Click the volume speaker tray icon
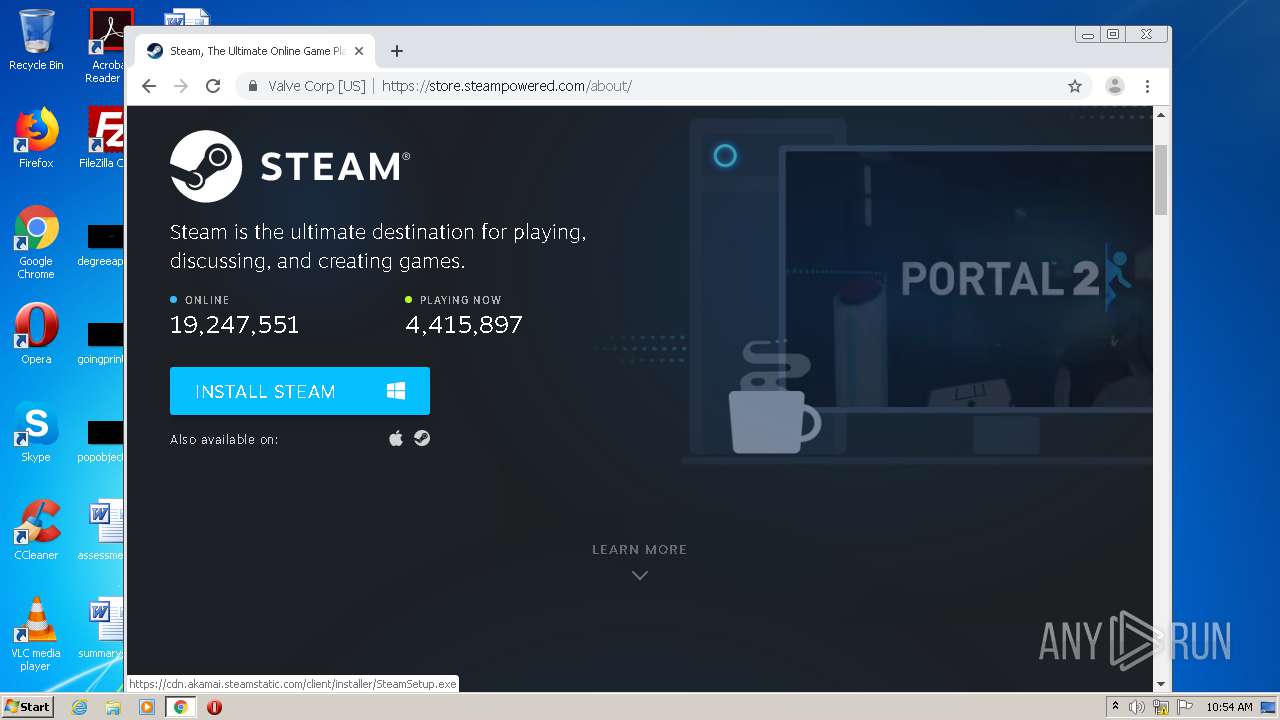 click(1137, 707)
